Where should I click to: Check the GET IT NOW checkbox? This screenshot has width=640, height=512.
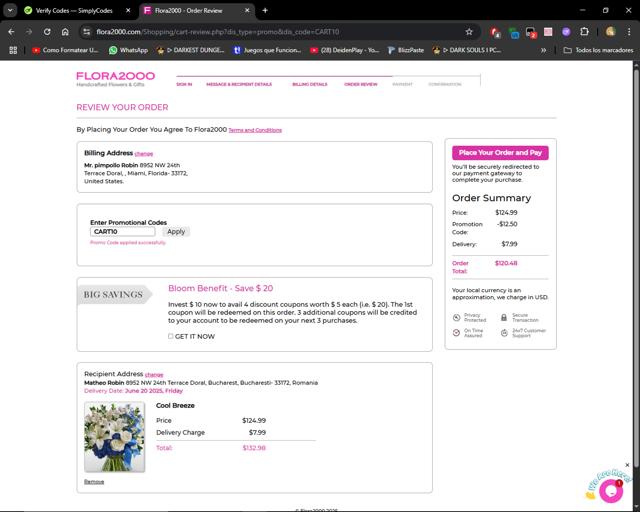[171, 336]
